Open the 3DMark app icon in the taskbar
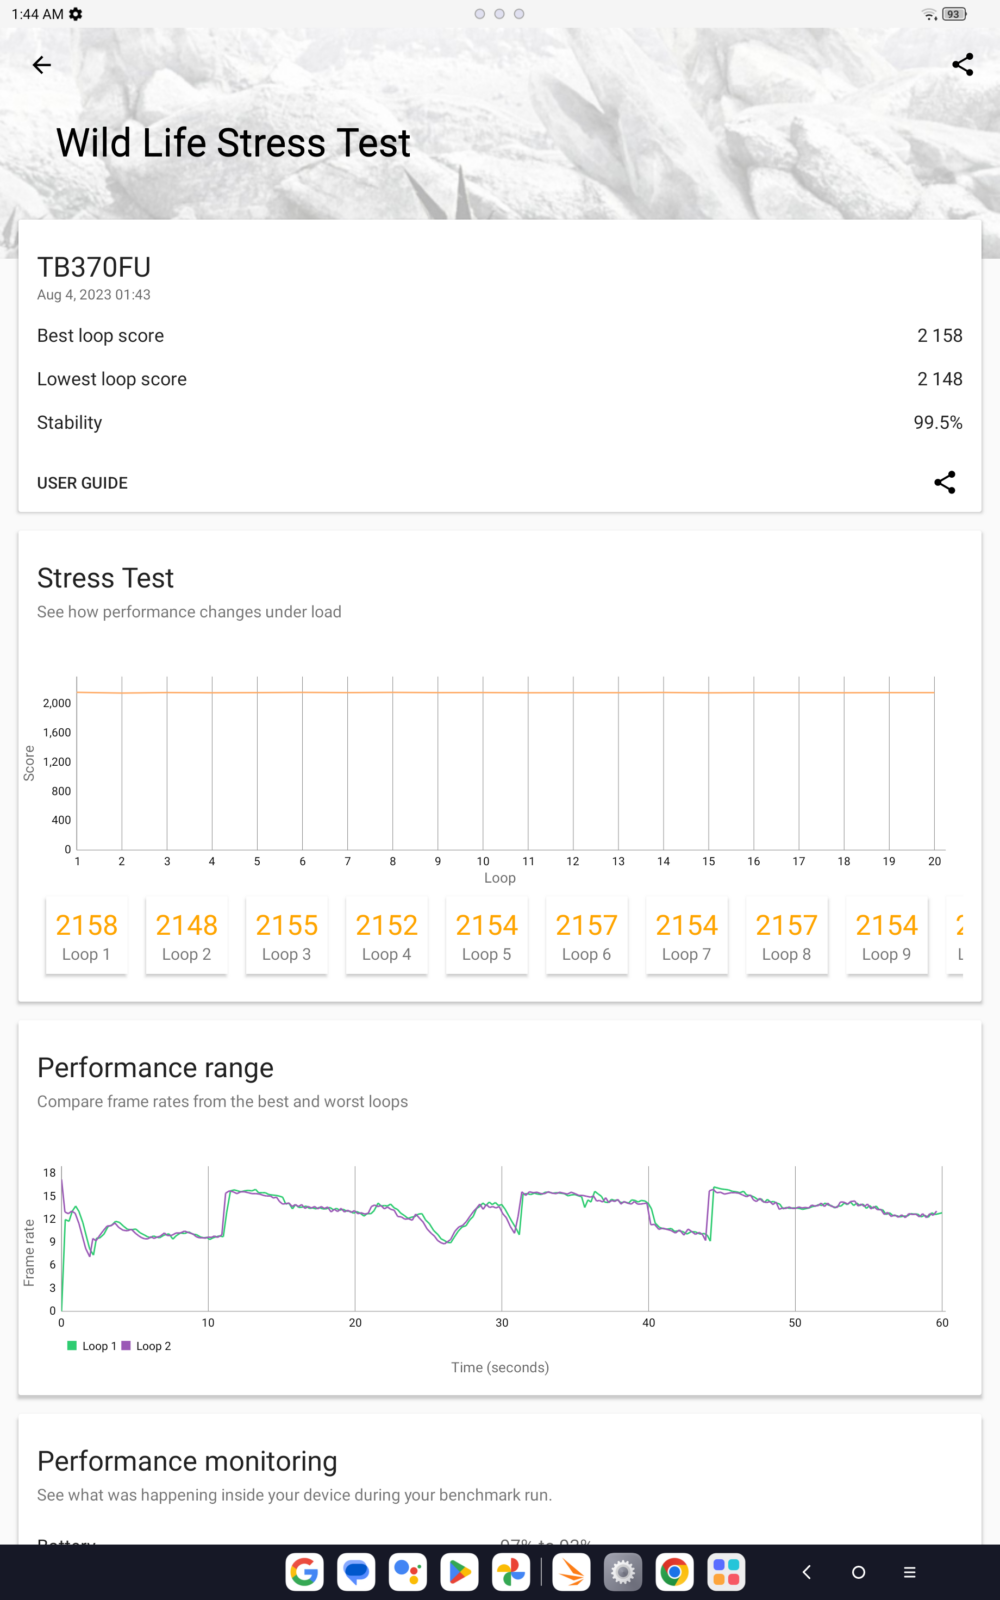1000x1600 pixels. [572, 1572]
